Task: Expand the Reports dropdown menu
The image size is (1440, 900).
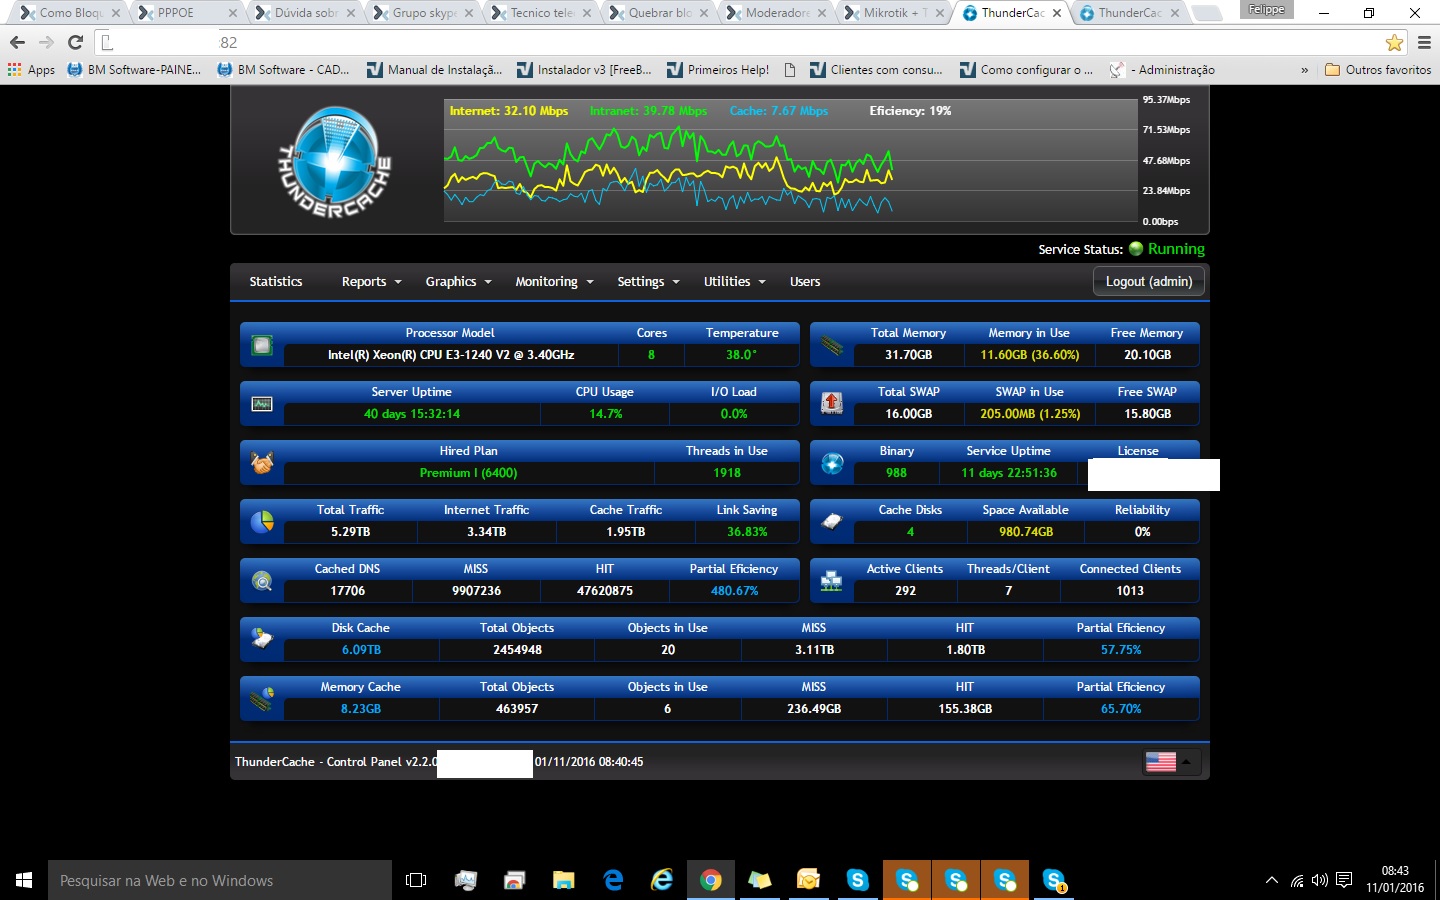Action: point(371,282)
